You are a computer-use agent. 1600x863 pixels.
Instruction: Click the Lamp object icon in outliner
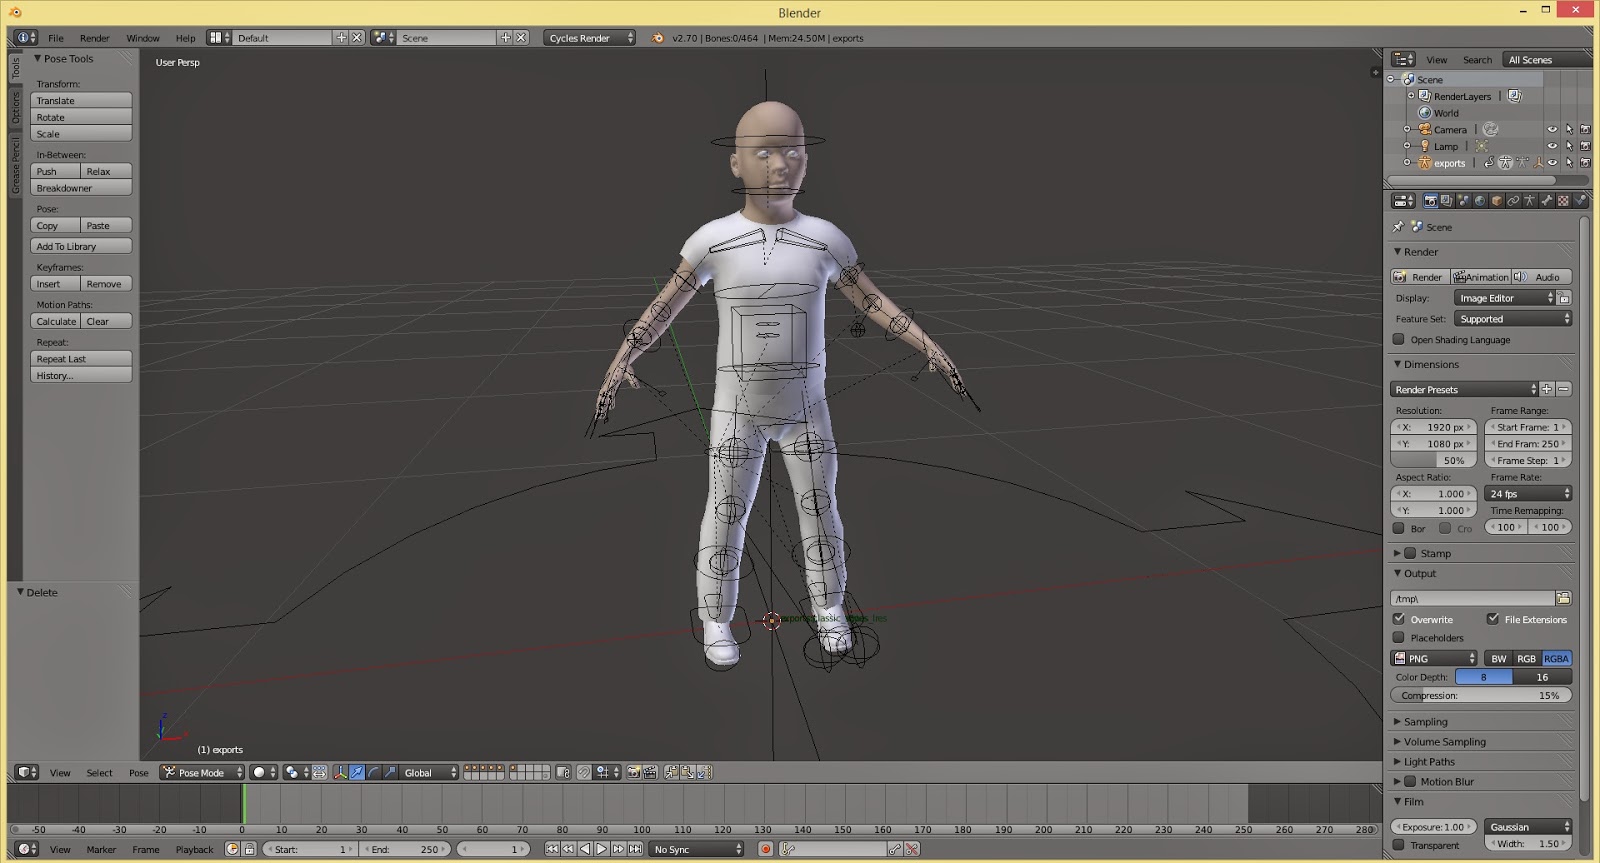(x=1425, y=146)
